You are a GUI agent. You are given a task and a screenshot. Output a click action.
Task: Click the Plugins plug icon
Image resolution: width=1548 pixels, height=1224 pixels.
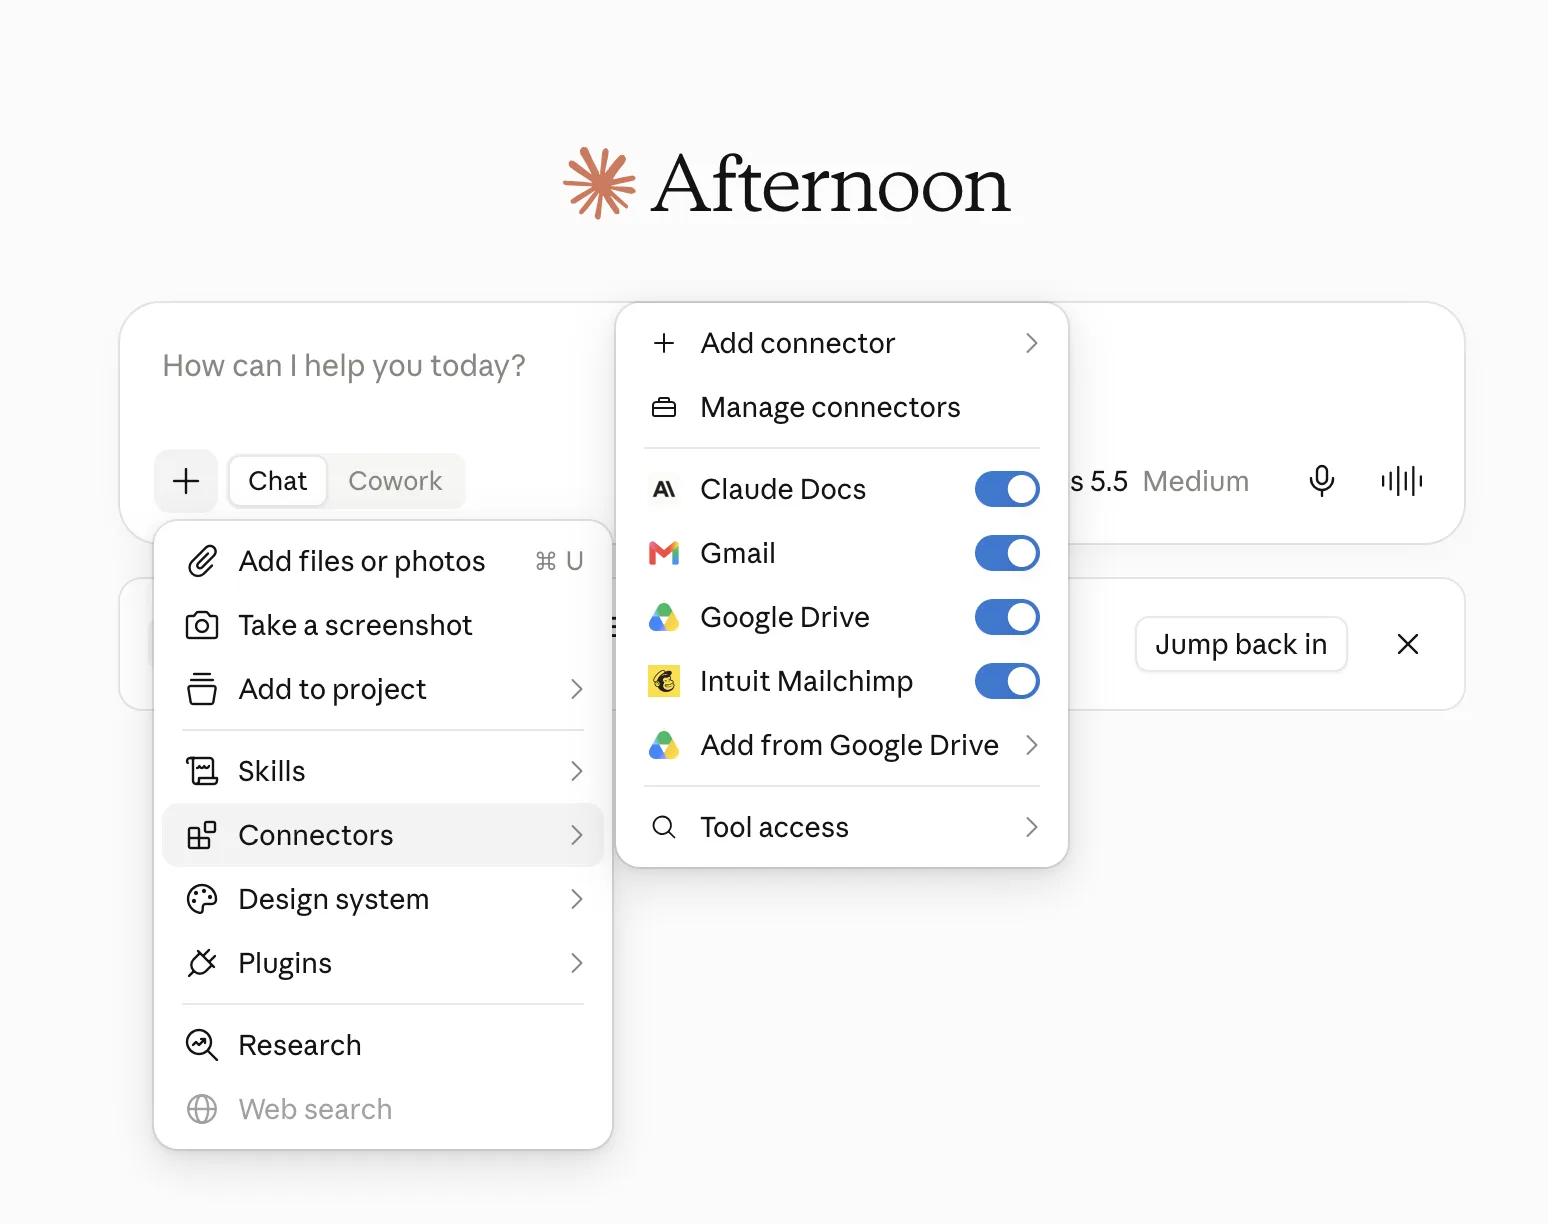(202, 963)
